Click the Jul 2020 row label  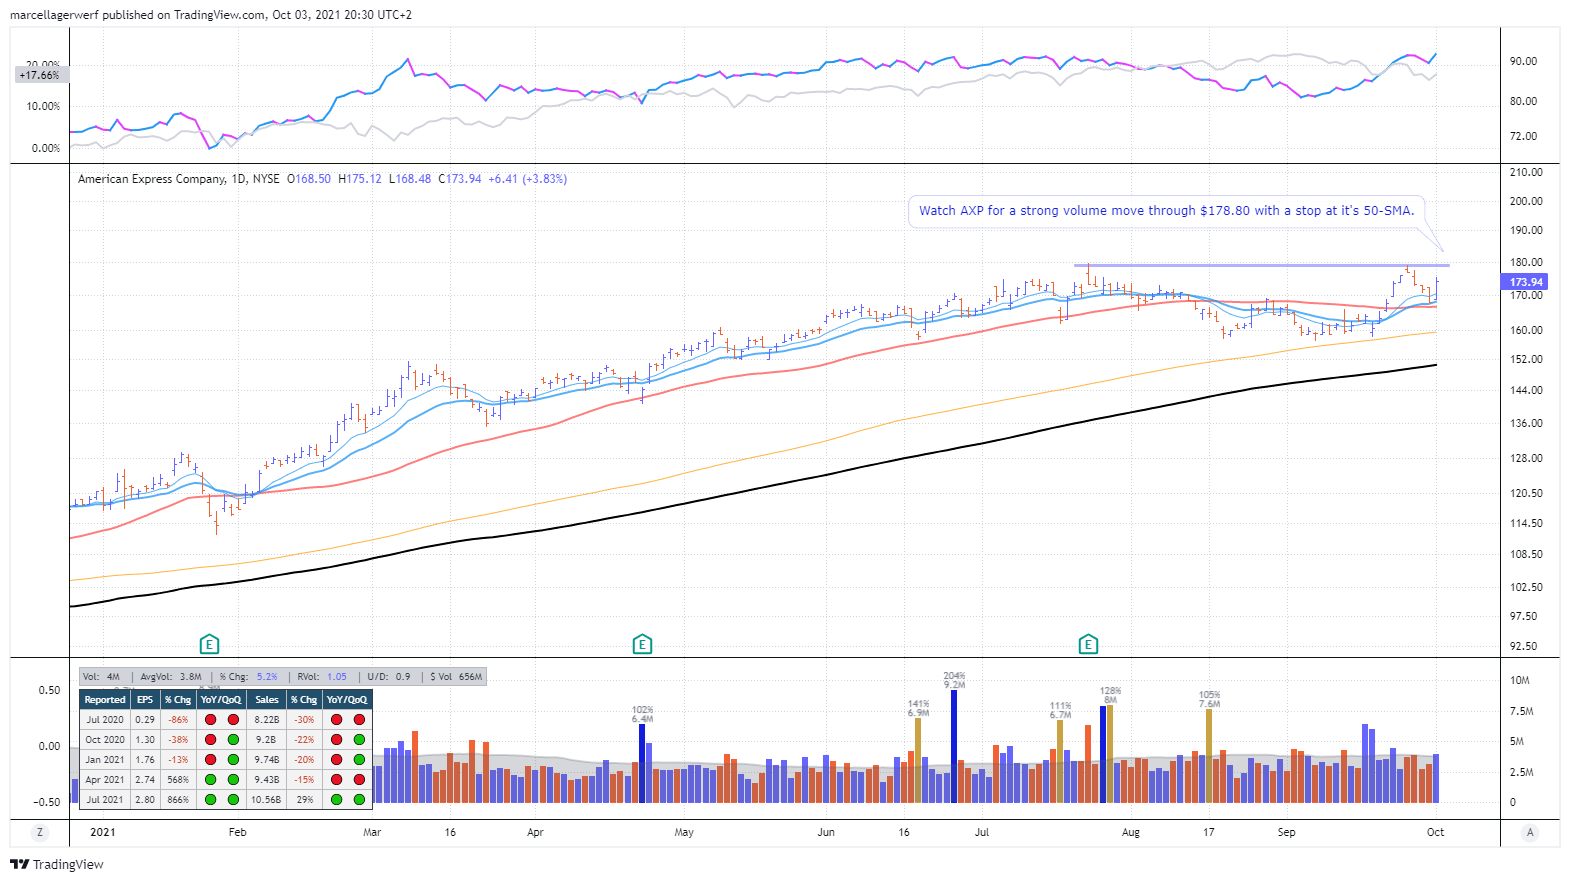coord(105,720)
